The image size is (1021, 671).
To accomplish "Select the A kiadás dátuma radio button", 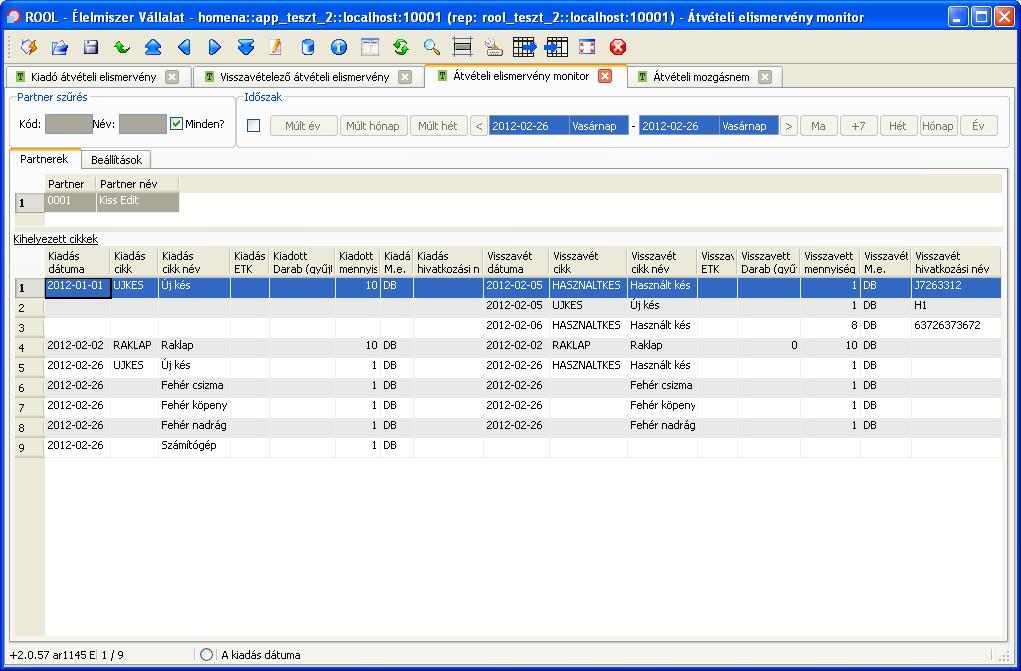I will click(207, 655).
